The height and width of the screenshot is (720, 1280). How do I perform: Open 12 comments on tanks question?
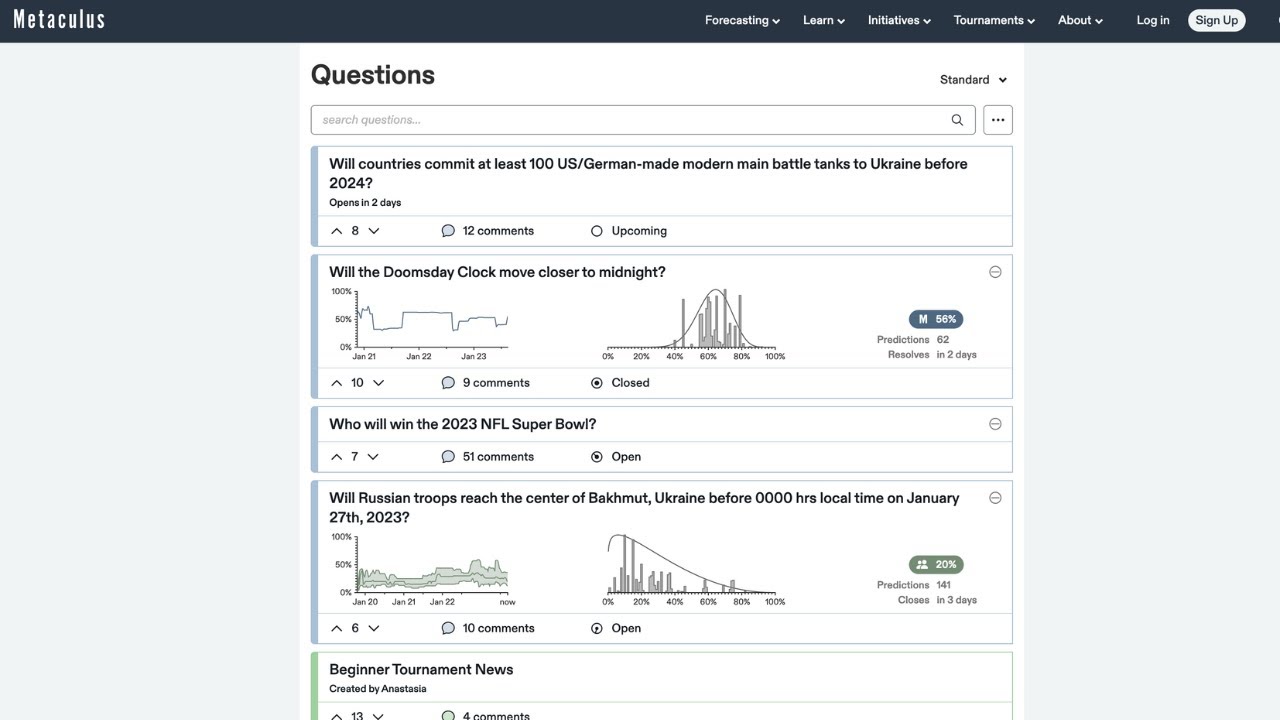pos(498,231)
